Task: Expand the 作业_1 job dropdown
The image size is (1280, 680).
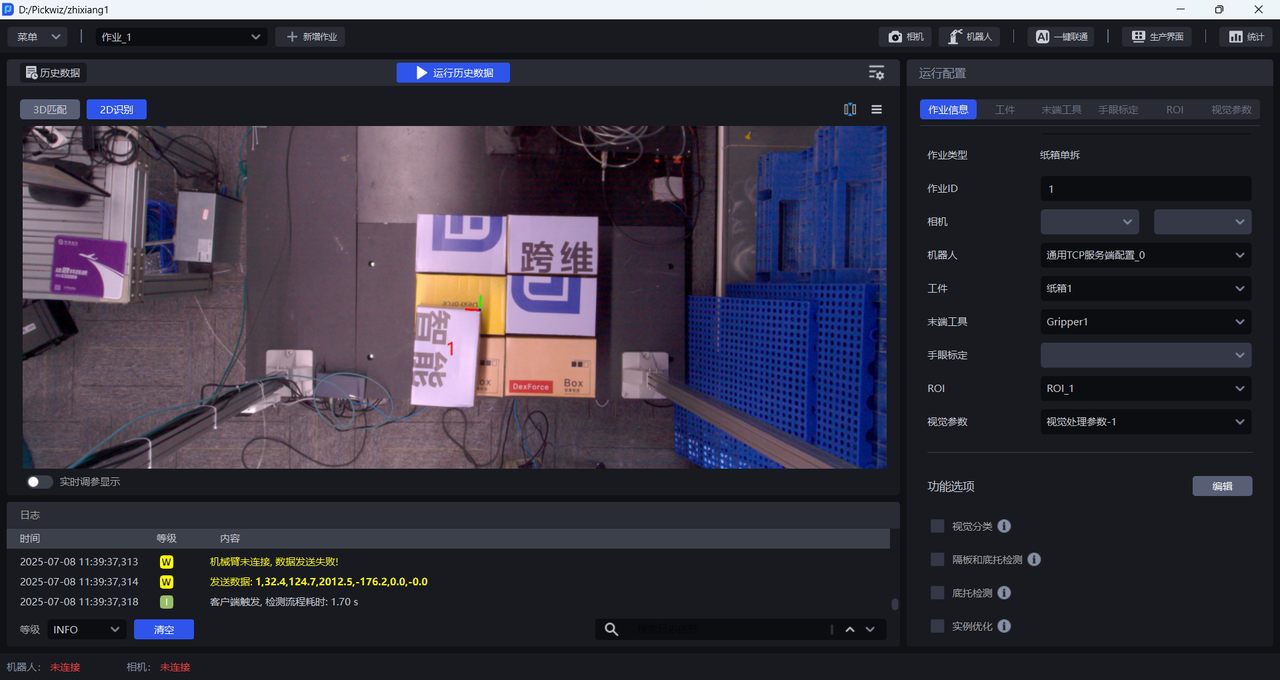Action: point(180,37)
